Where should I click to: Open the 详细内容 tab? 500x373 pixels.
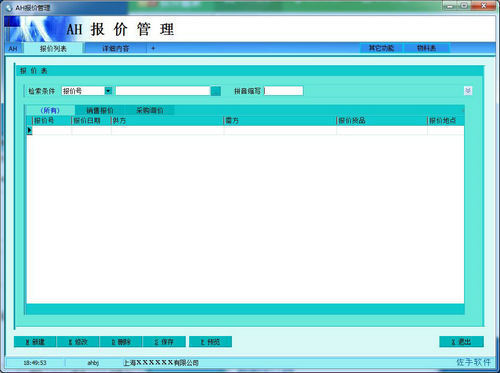tap(115, 48)
